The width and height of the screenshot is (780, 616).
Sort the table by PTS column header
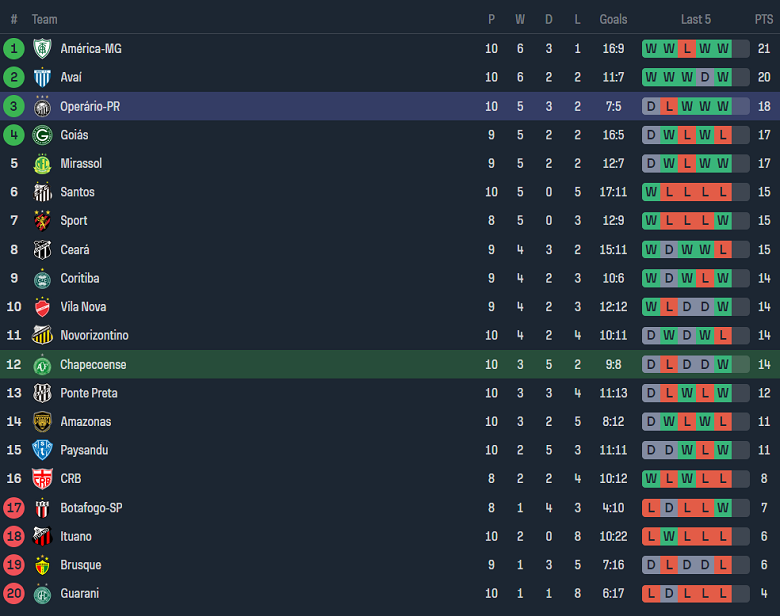[x=763, y=19]
